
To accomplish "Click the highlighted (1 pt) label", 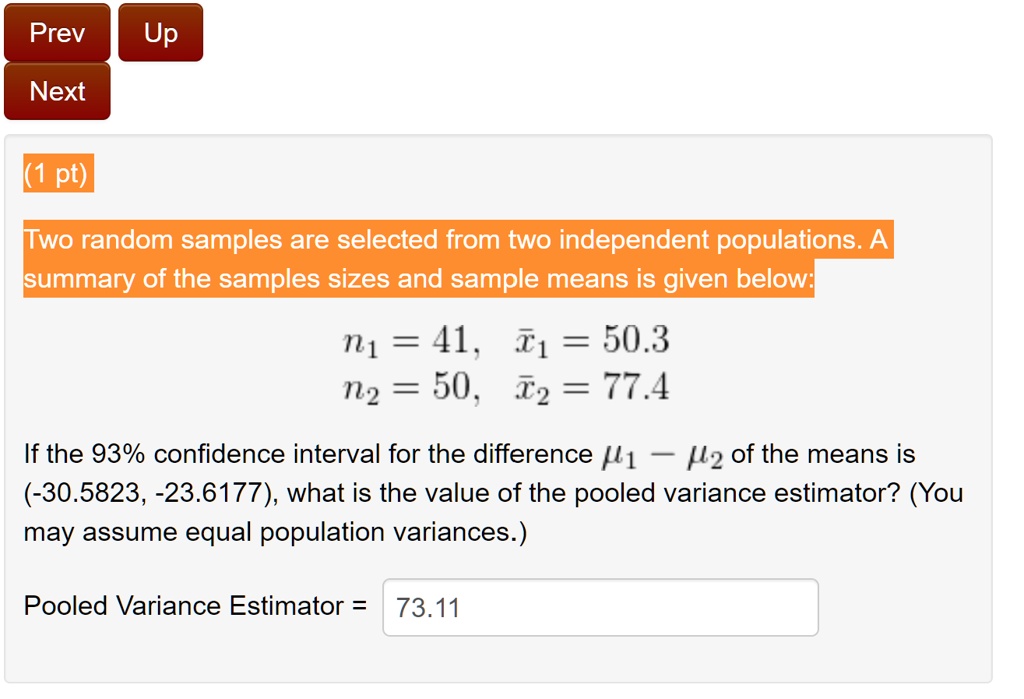I will click(x=58, y=173).
